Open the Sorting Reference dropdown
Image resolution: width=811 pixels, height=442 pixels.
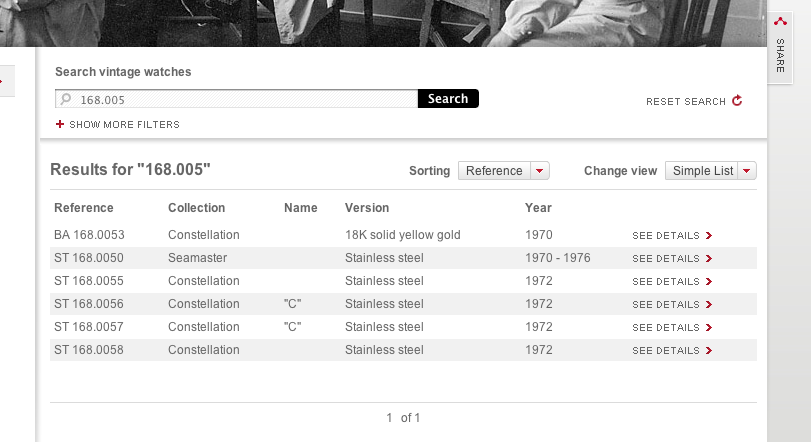point(504,171)
